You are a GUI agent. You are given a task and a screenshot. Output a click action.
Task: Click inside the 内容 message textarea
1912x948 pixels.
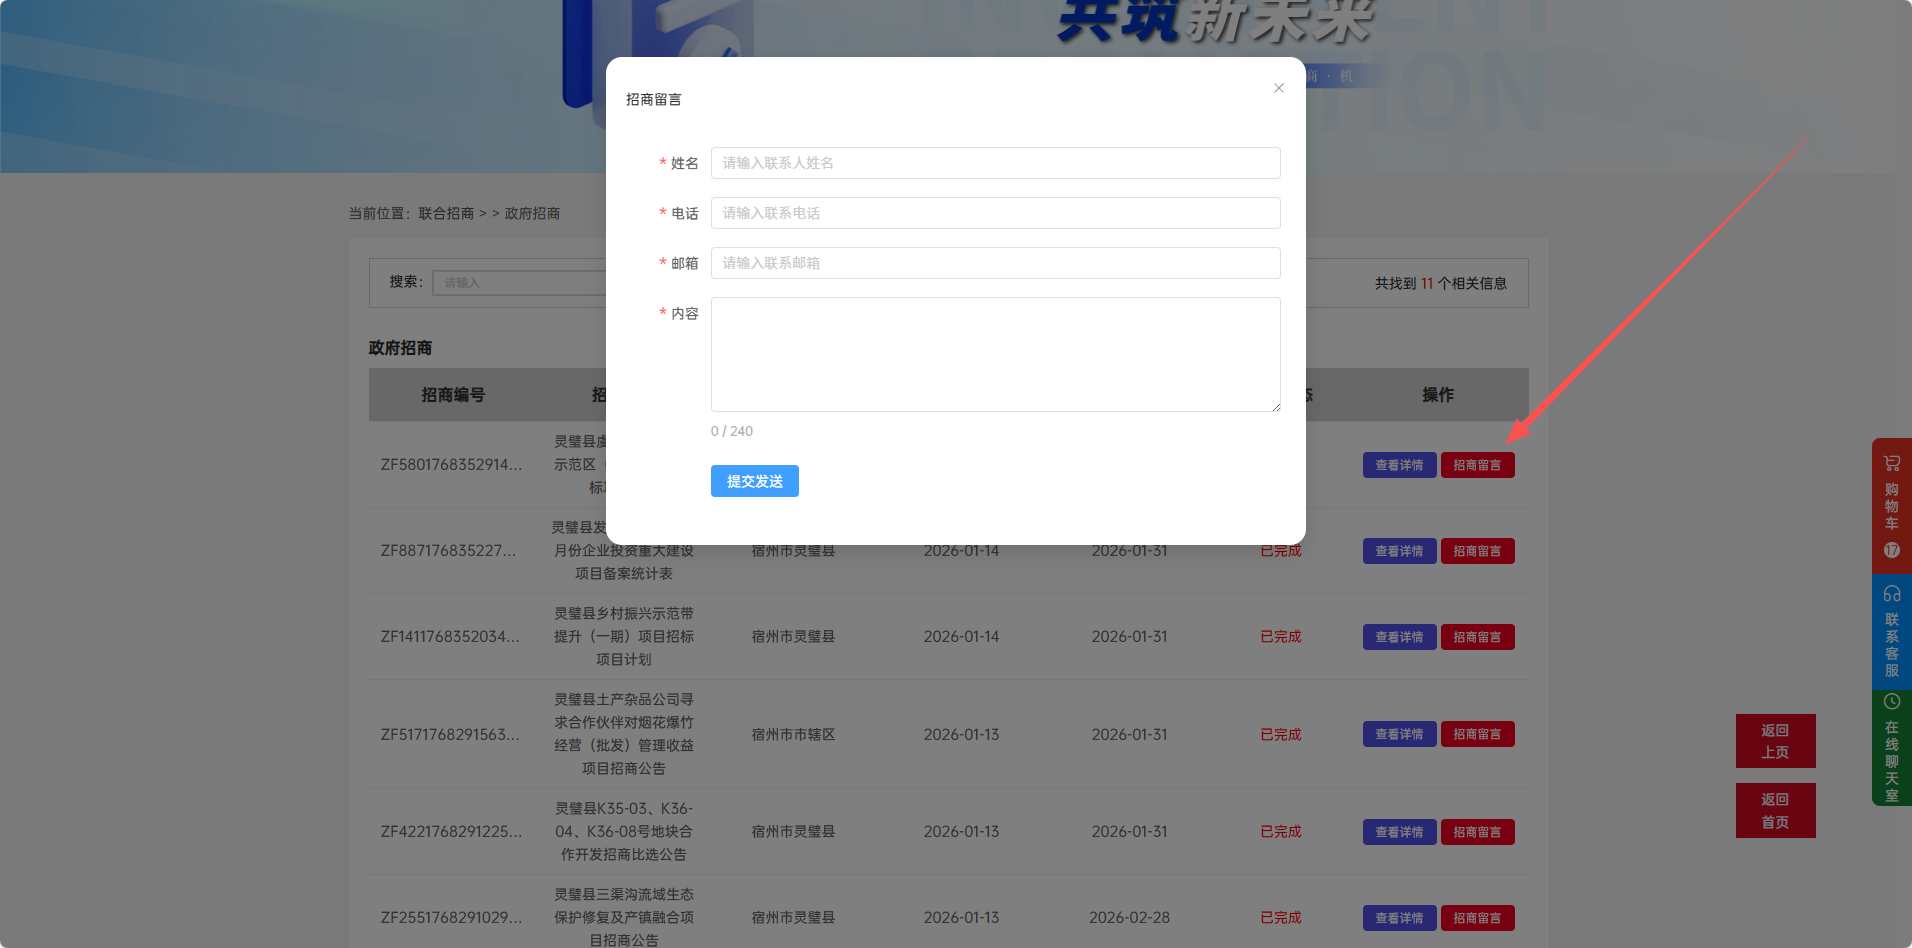995,354
